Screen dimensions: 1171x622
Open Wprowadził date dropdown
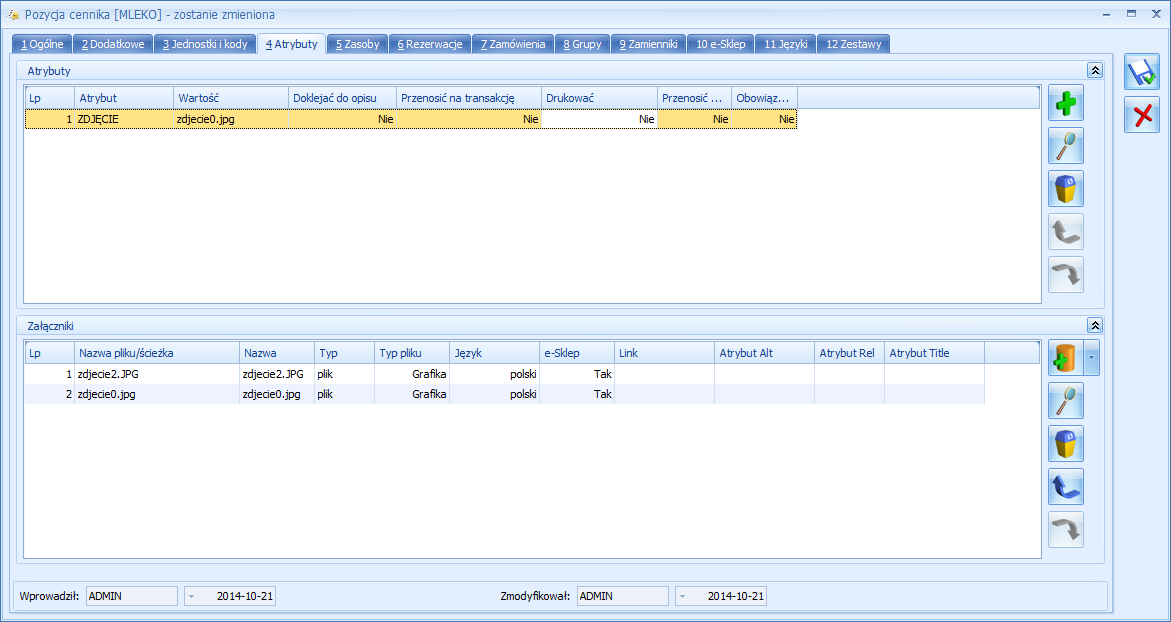click(x=191, y=596)
